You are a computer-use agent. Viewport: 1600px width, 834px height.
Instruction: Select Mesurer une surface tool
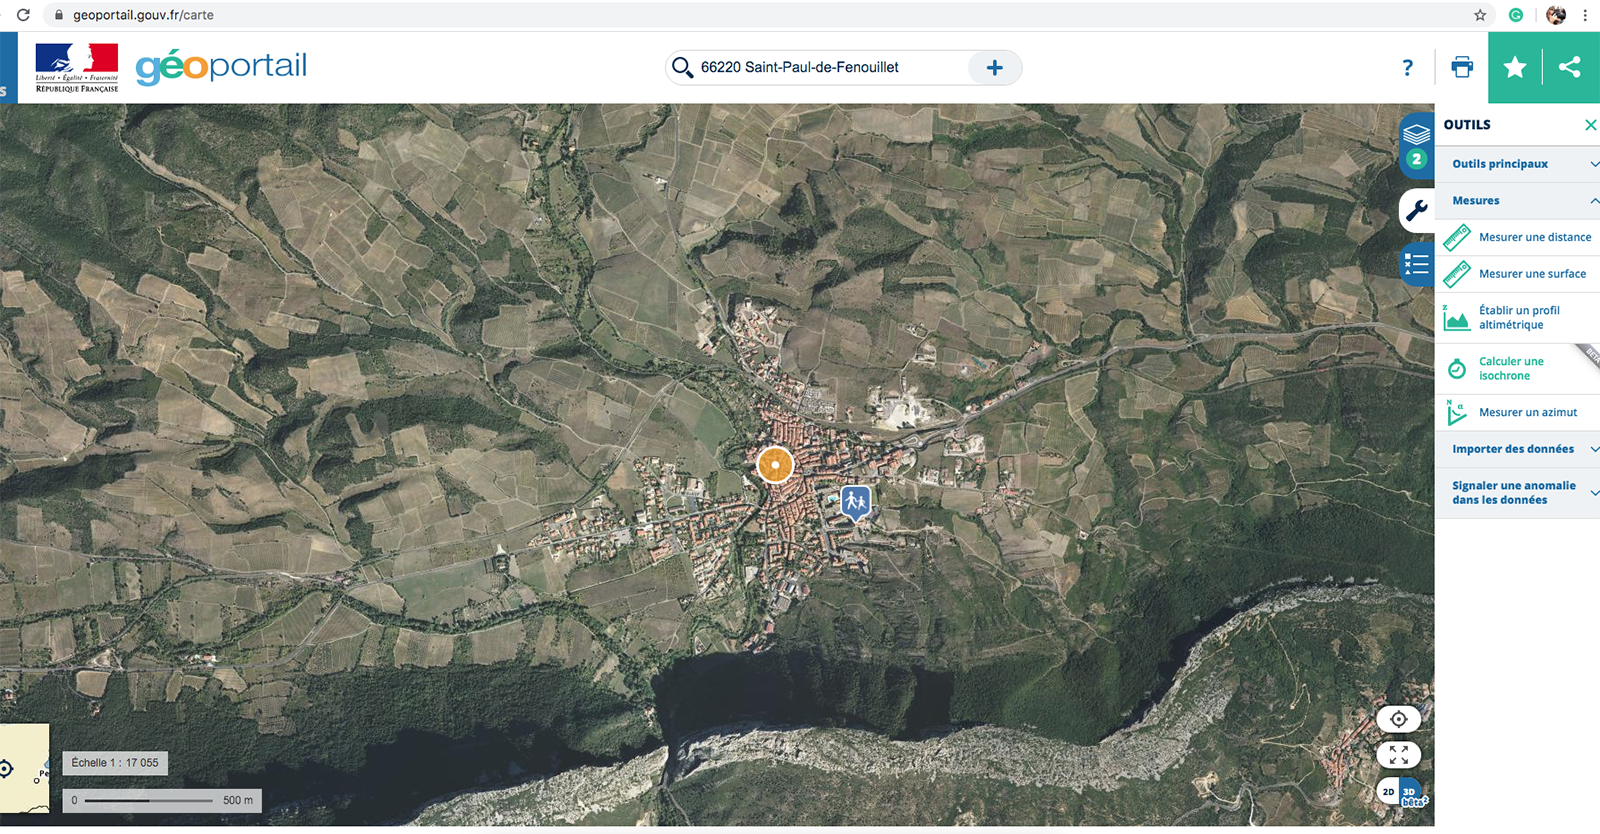point(1532,274)
